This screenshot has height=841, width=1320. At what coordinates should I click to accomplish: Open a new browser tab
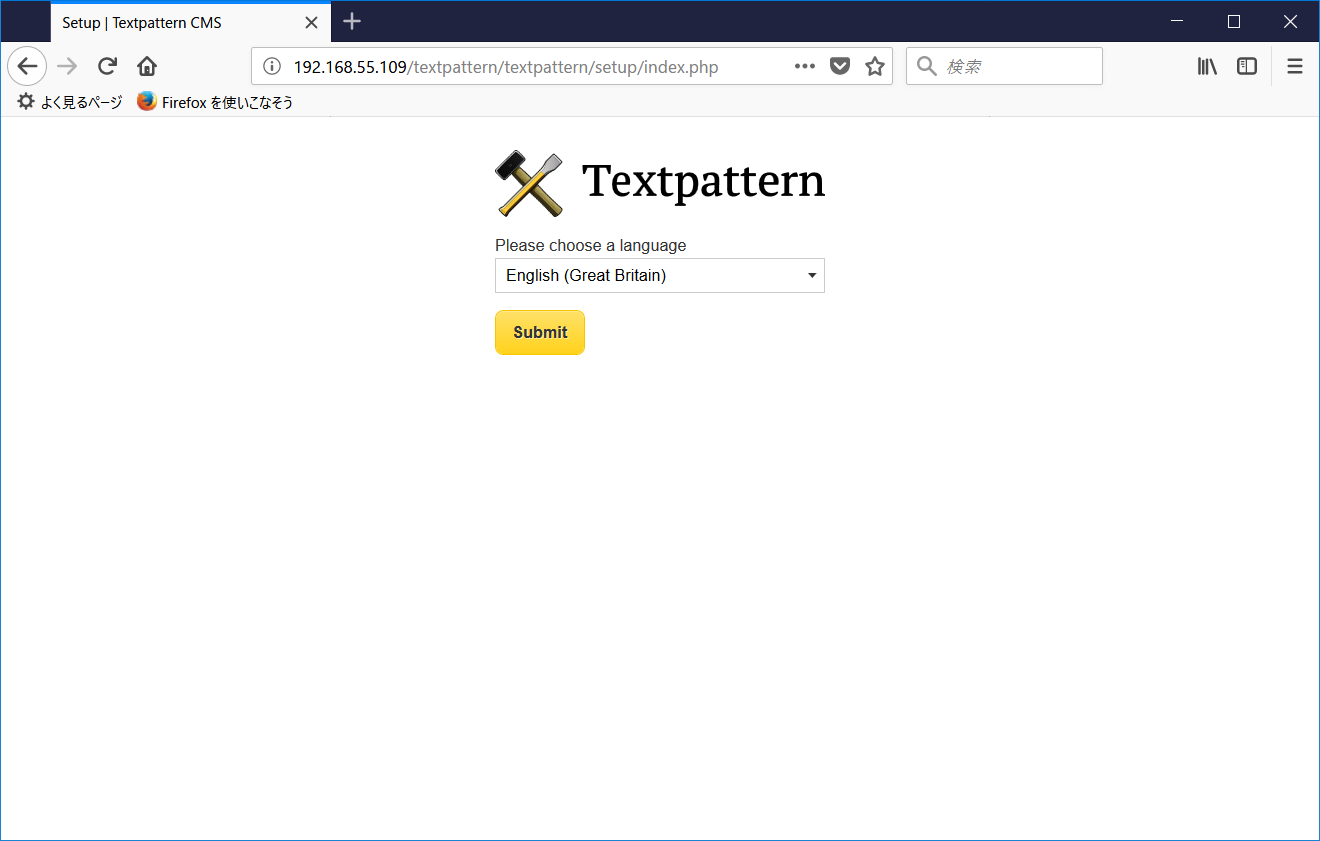[351, 21]
